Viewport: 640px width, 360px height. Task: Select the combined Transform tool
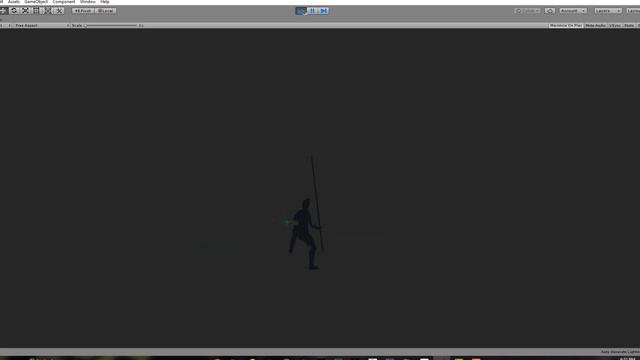(48, 11)
